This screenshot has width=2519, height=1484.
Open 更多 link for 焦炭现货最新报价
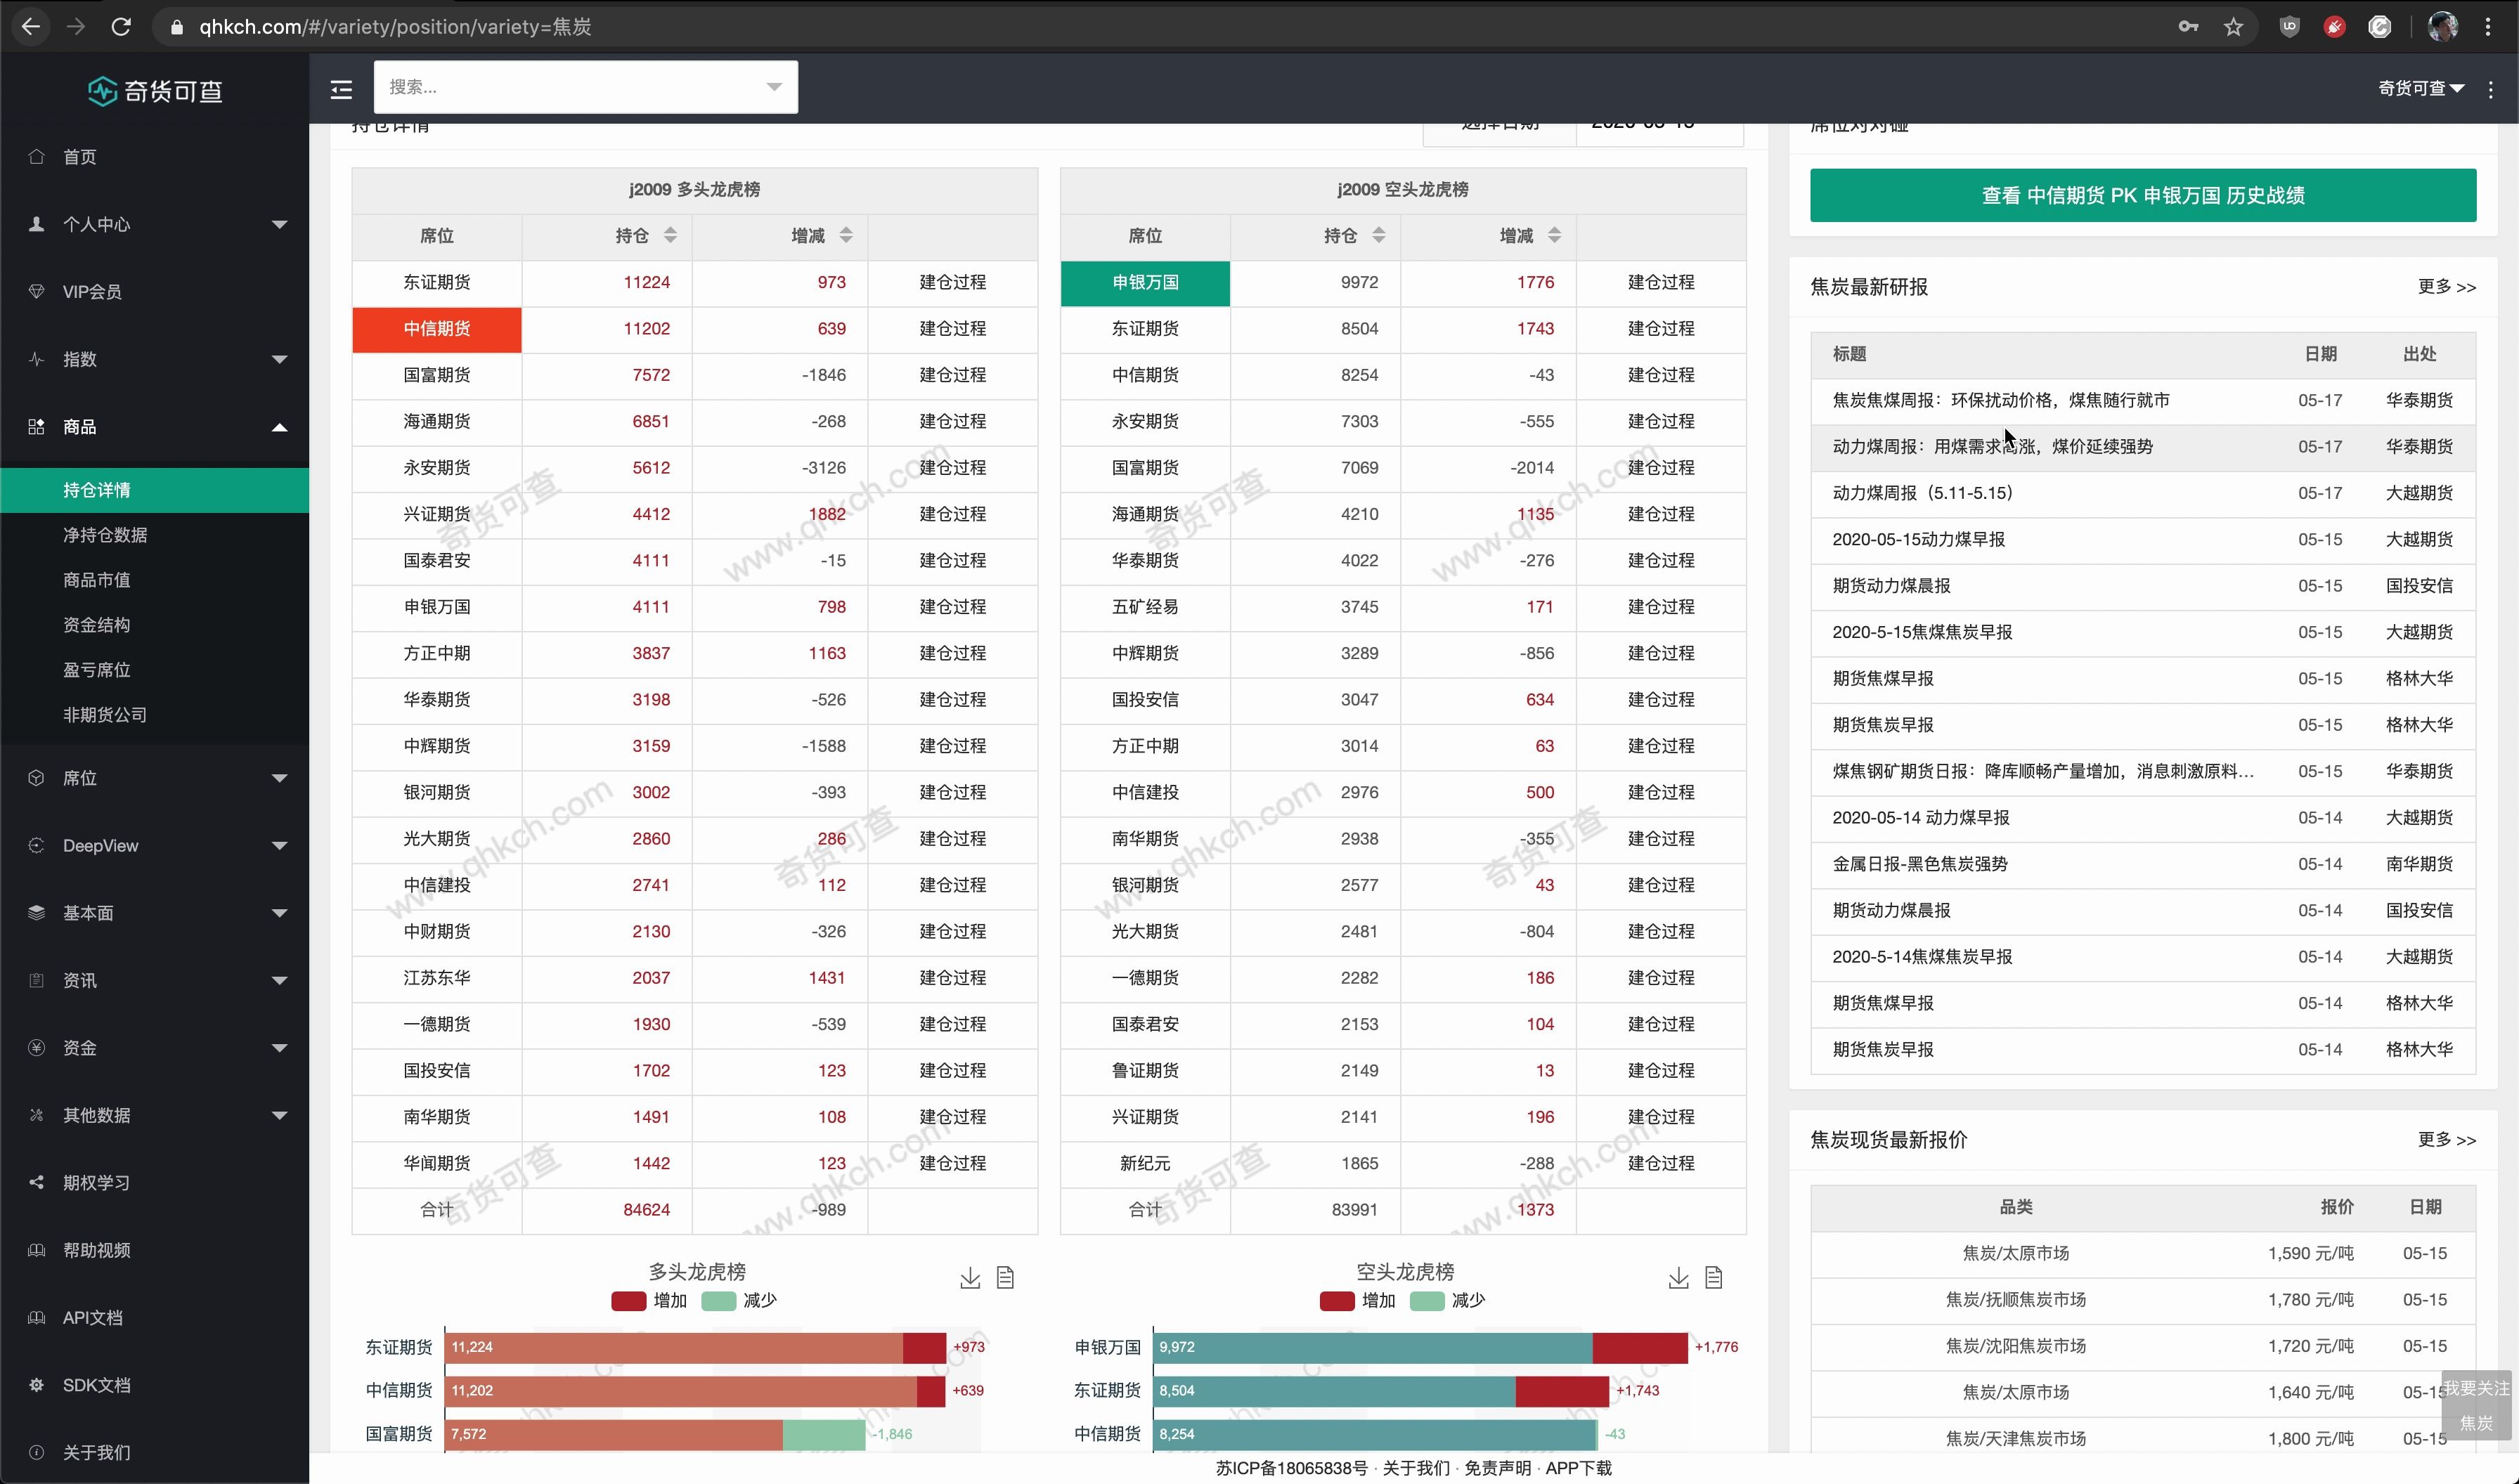click(x=2446, y=1140)
